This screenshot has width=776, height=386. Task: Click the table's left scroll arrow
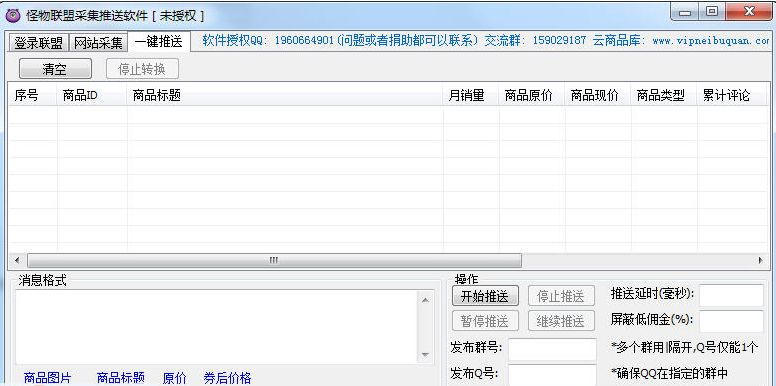[x=17, y=260]
